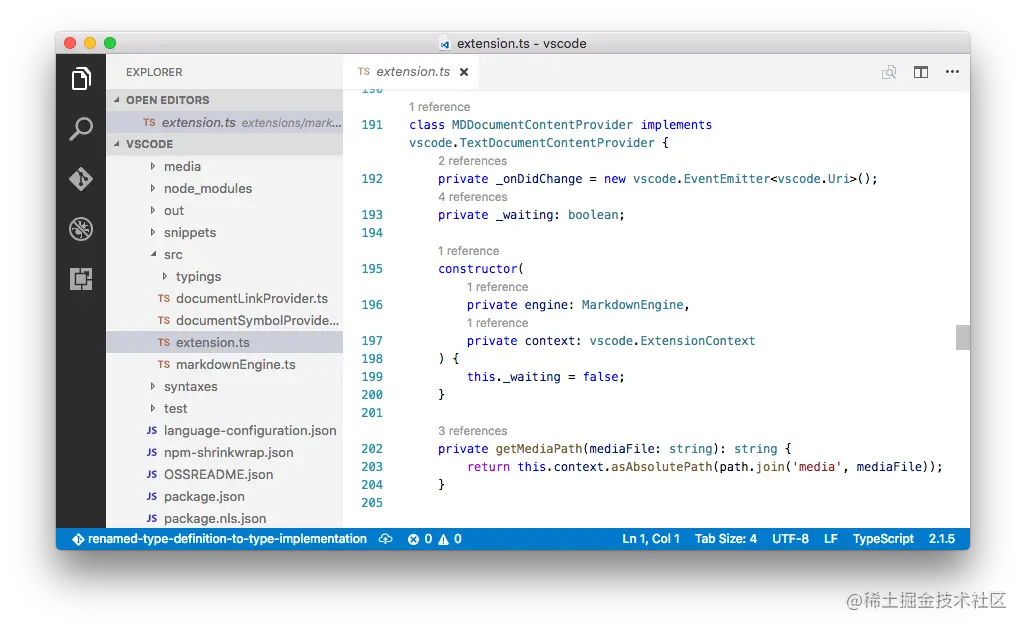Open the editor More actions ellipsis menu

coord(952,72)
